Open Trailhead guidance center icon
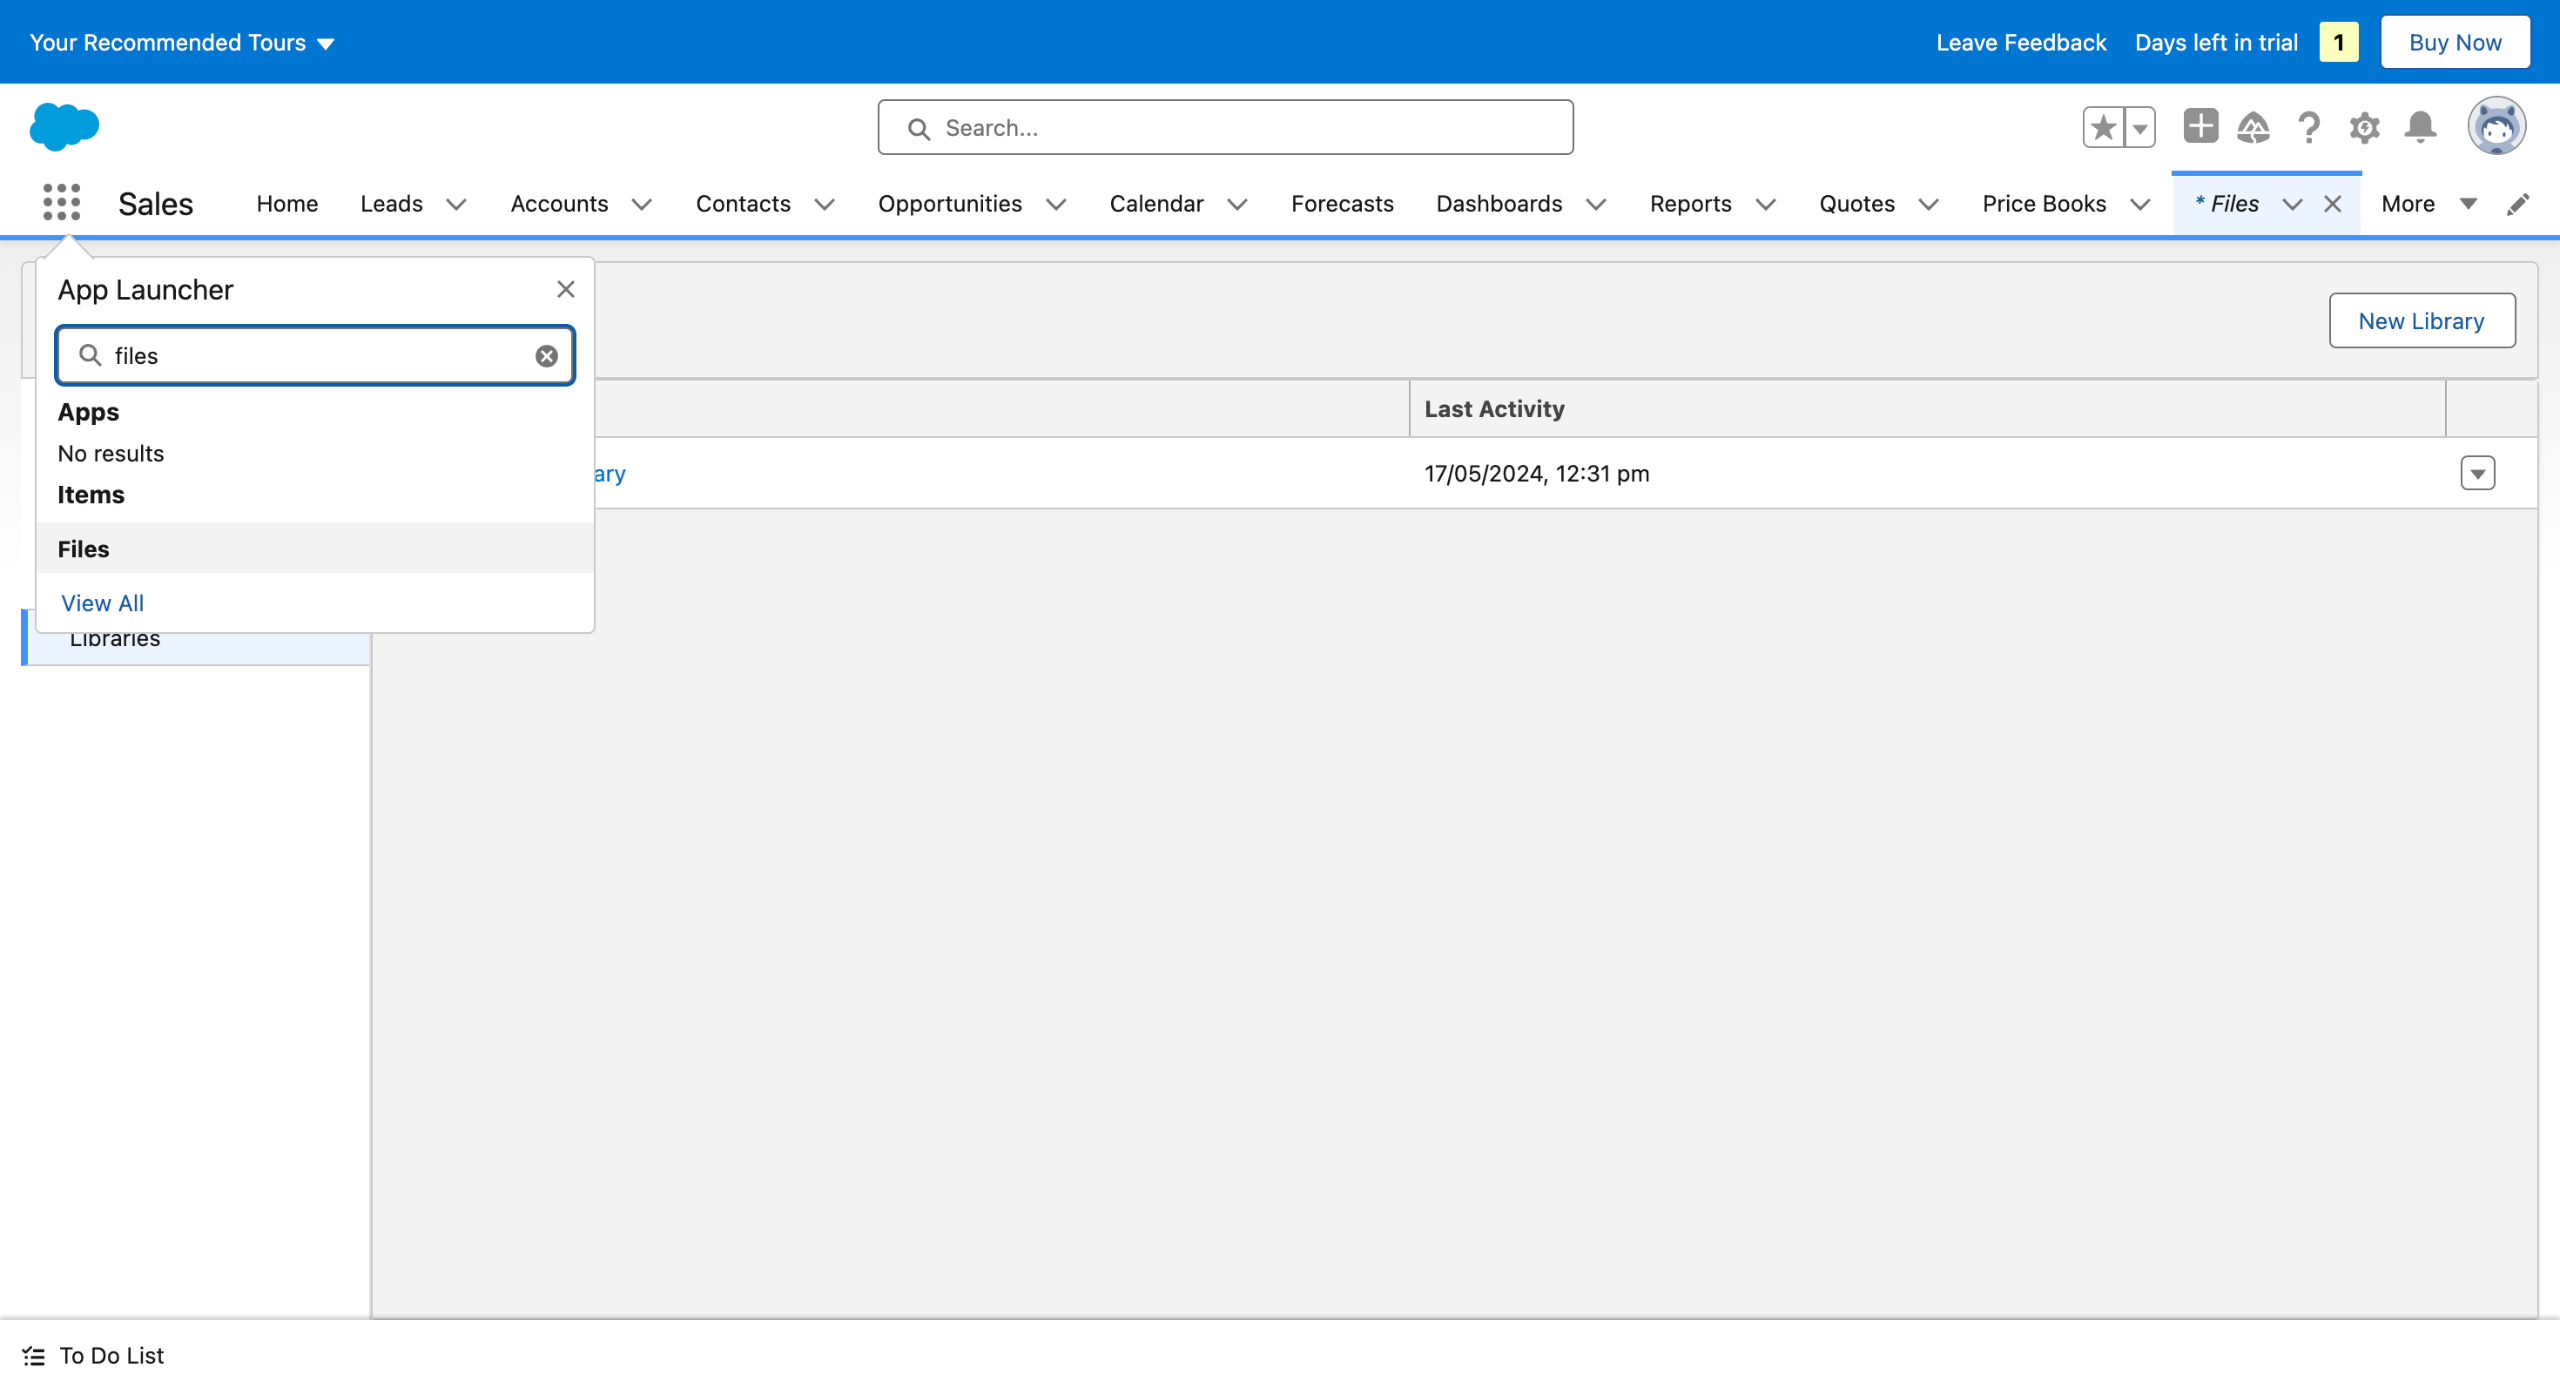2560x1389 pixels. pos(2253,127)
